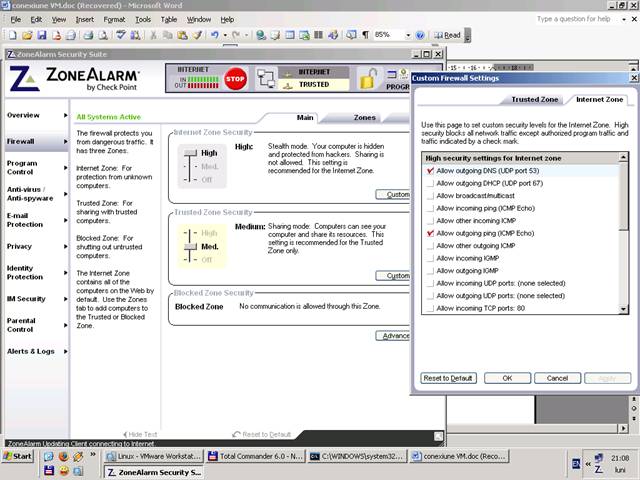Click the Insert Hyperlink globe icon
This screenshot has width=640, height=480.
260,36
